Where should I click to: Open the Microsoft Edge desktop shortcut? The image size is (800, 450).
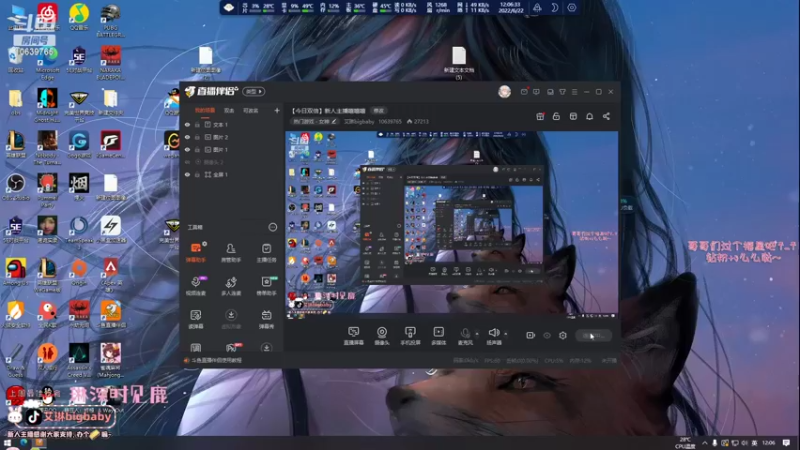(47, 63)
